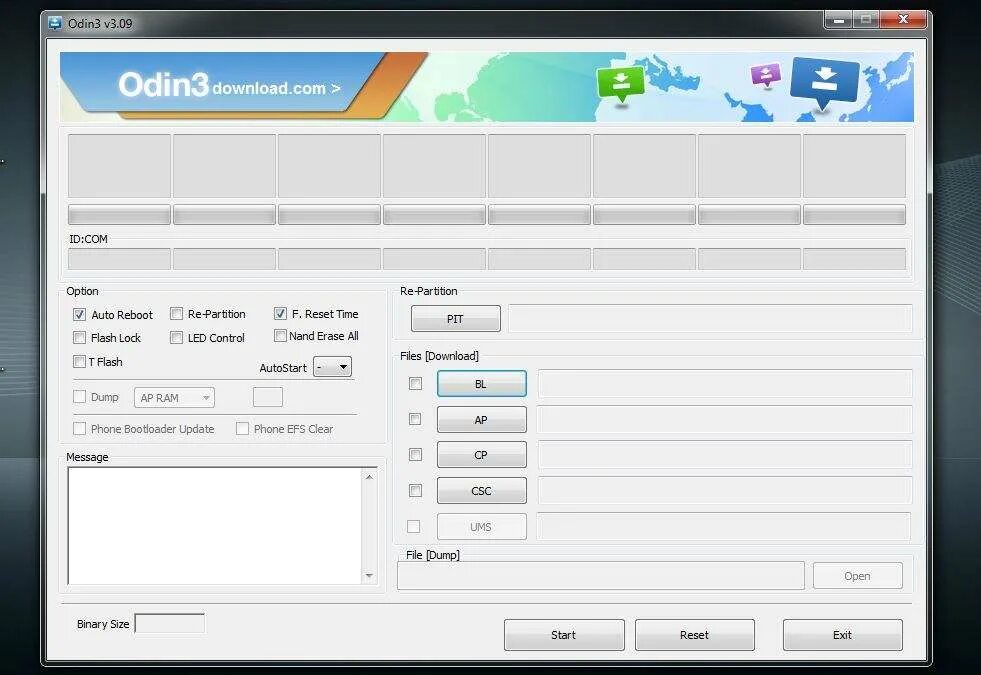Open the AutoStart dropdown
This screenshot has width=981, height=675.
[332, 367]
